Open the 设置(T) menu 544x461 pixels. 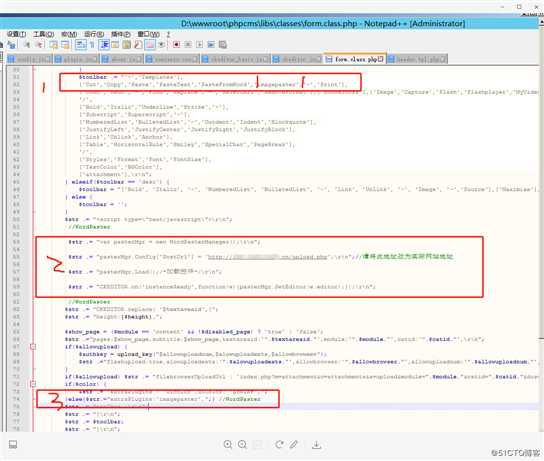pyautogui.click(x=16, y=34)
